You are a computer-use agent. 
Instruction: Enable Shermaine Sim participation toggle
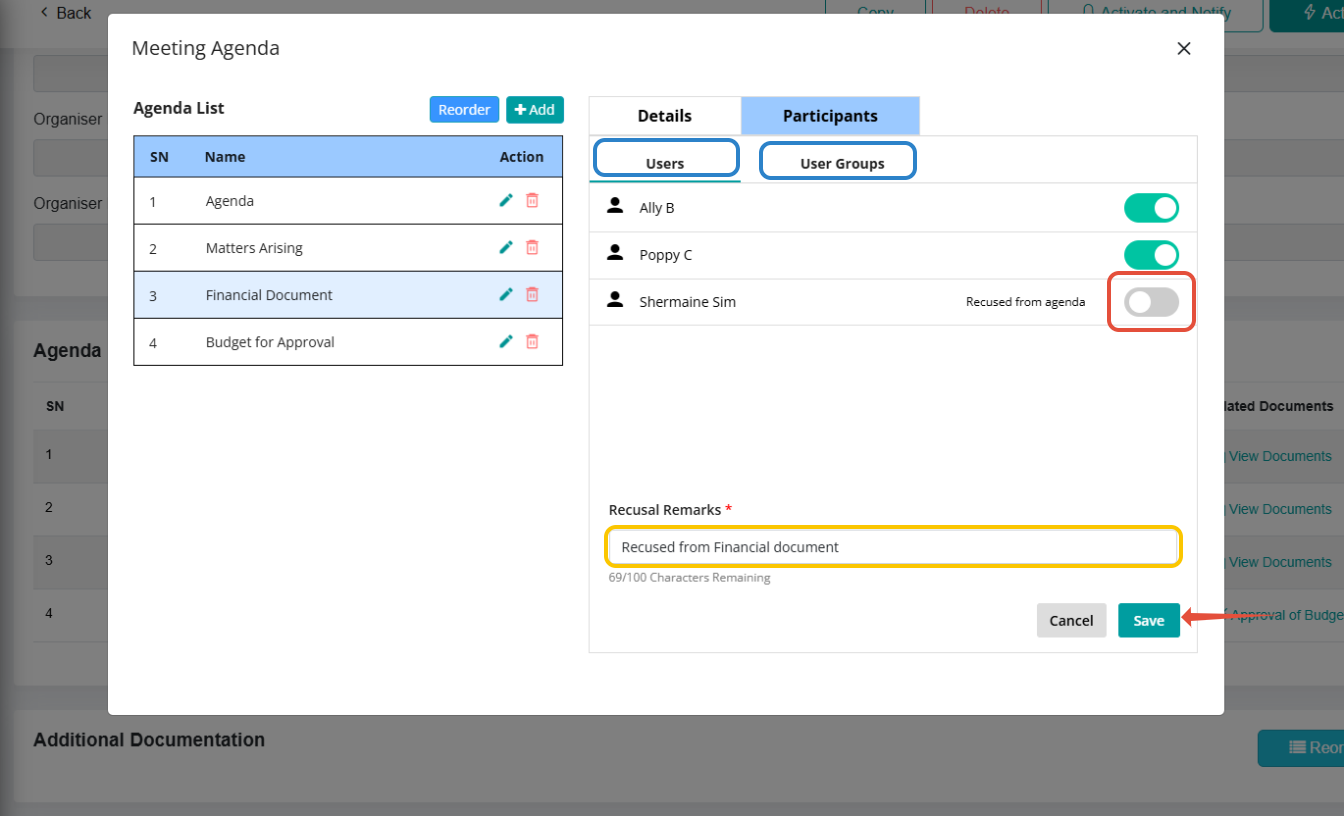[x=1151, y=302]
